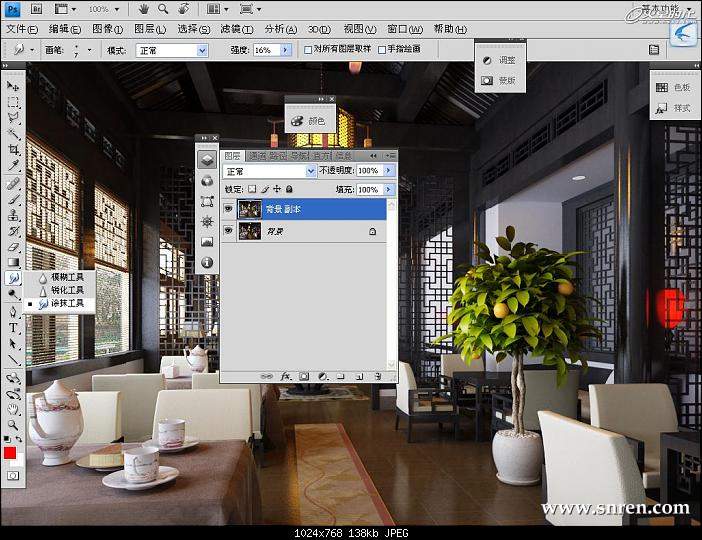Open the 图像 menu
Viewport: 702px width, 540px height.
tap(107, 29)
